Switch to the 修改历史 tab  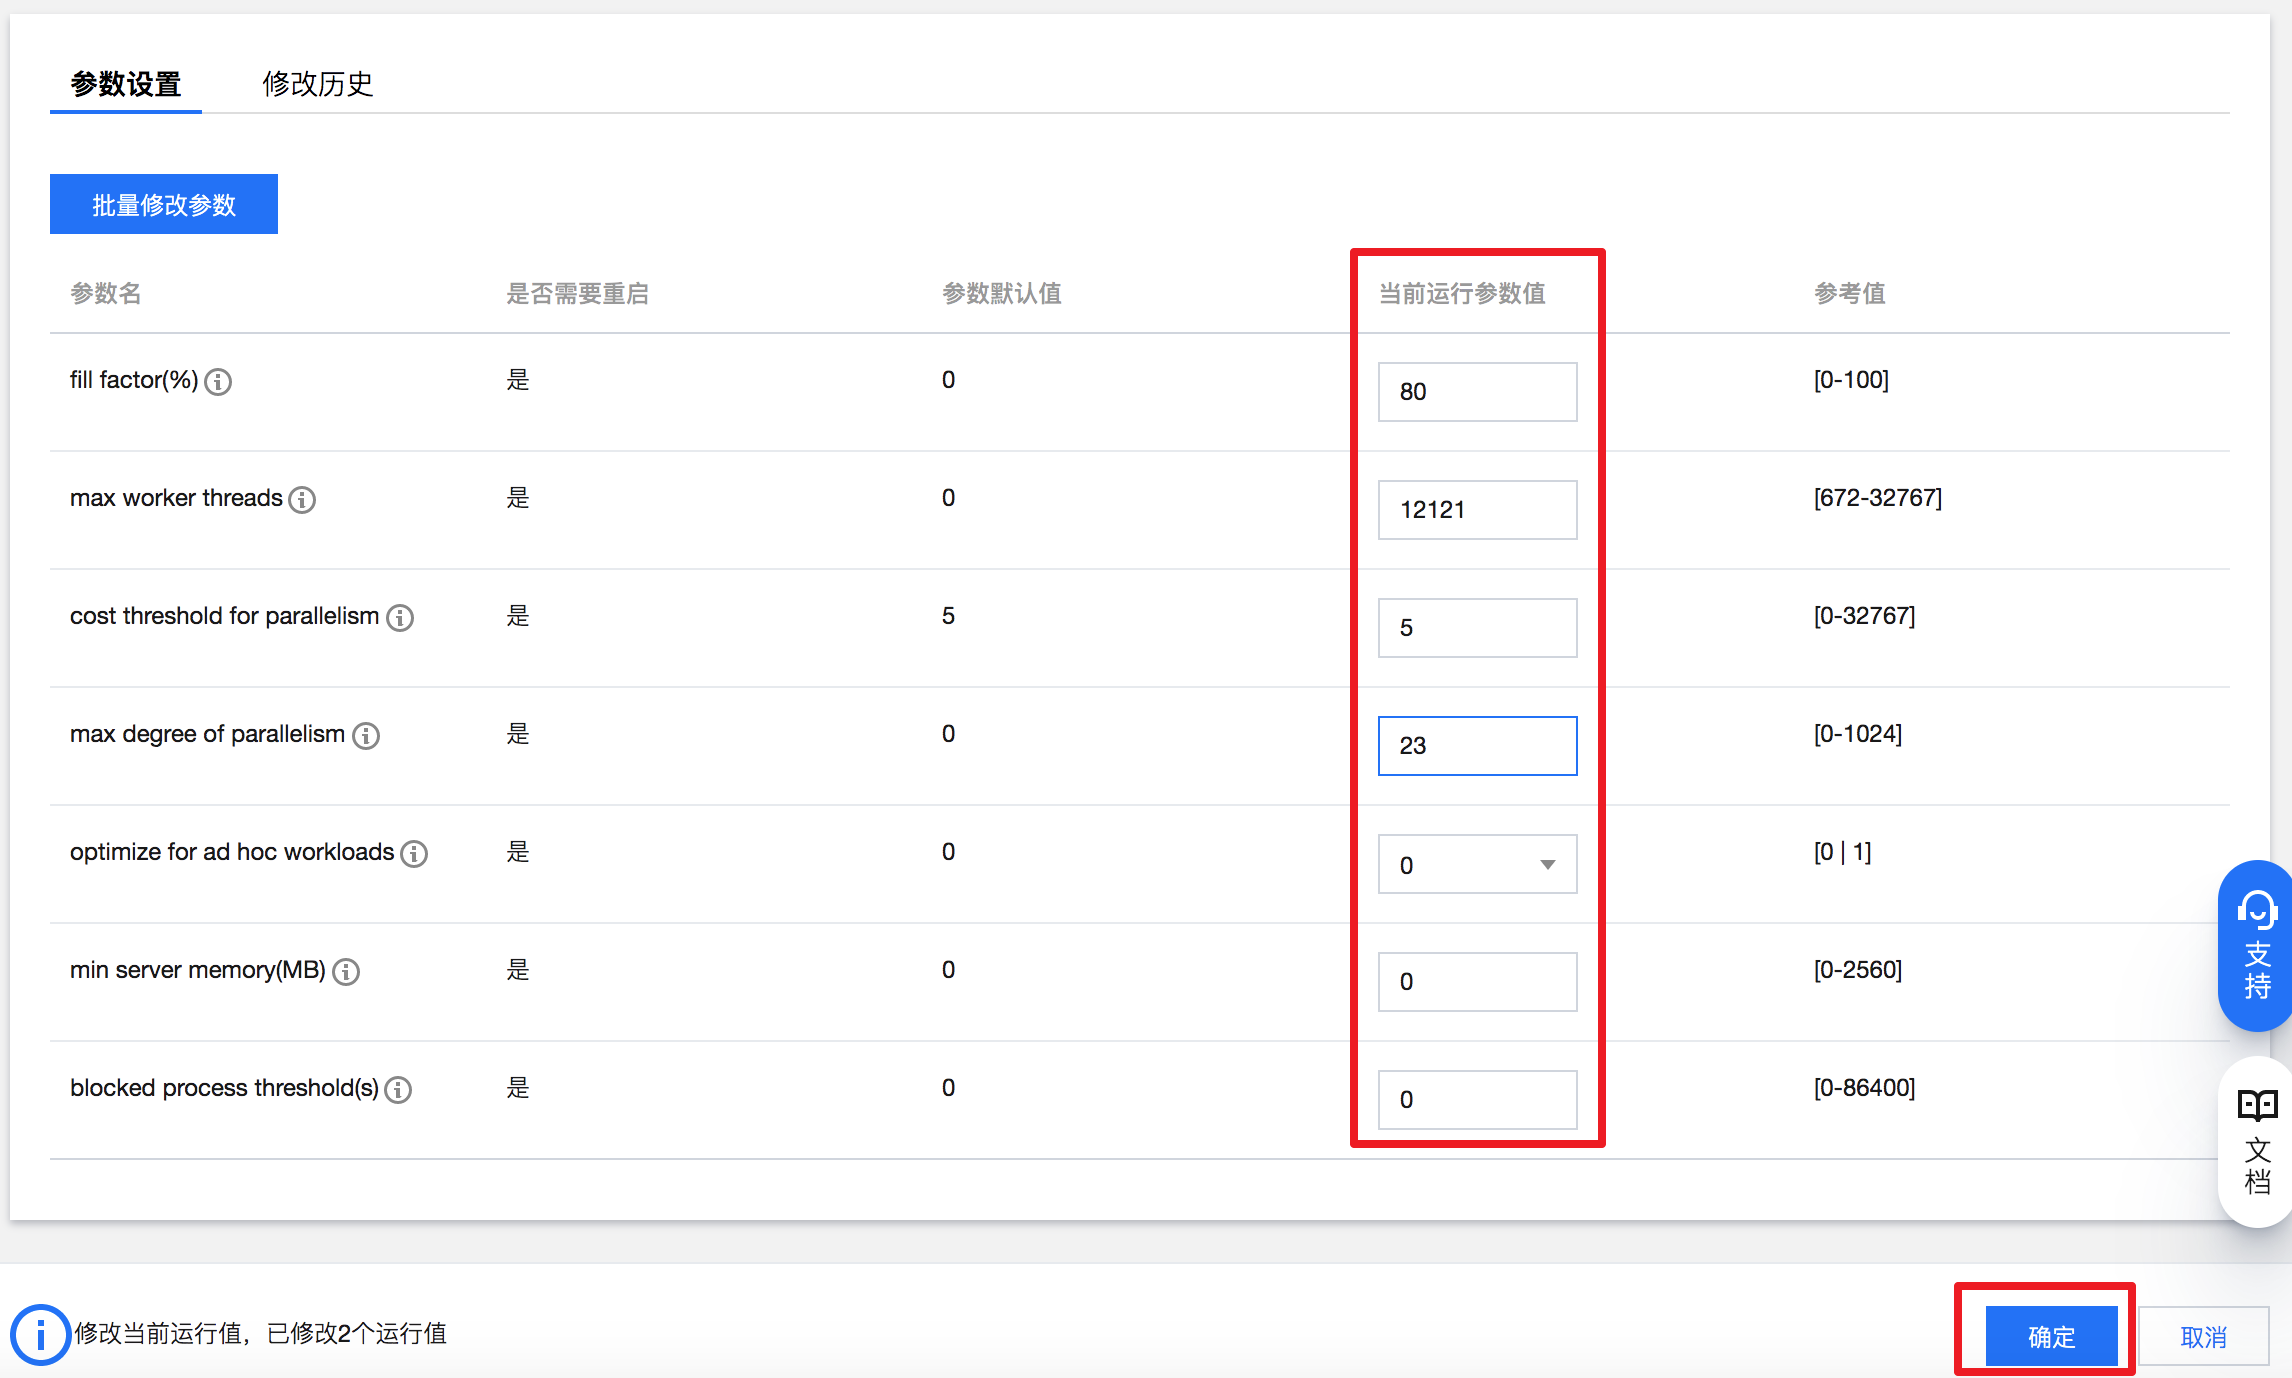(317, 84)
